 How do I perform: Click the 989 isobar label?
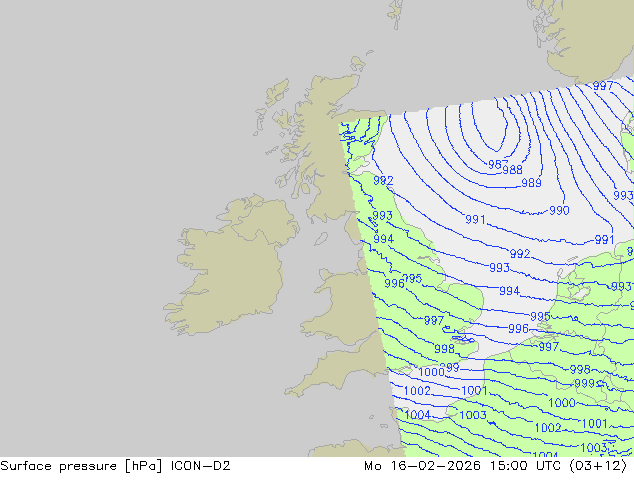pos(531,183)
